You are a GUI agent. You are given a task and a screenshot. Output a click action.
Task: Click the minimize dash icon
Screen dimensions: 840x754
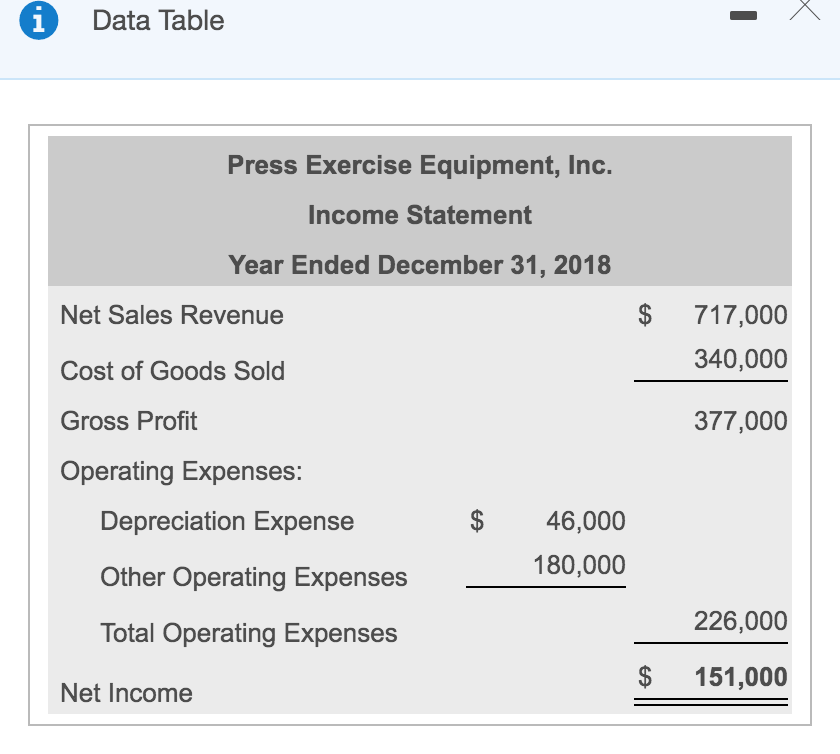(744, 17)
